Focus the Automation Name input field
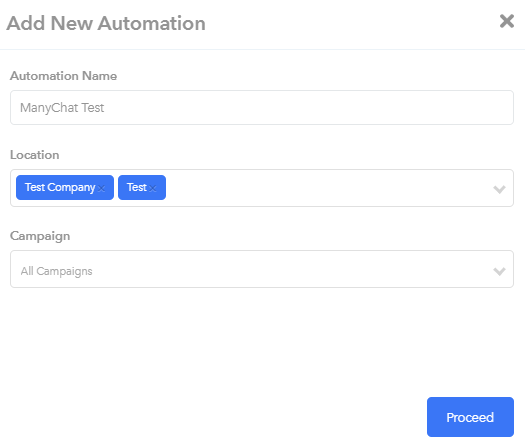The image size is (525, 442). point(262,107)
